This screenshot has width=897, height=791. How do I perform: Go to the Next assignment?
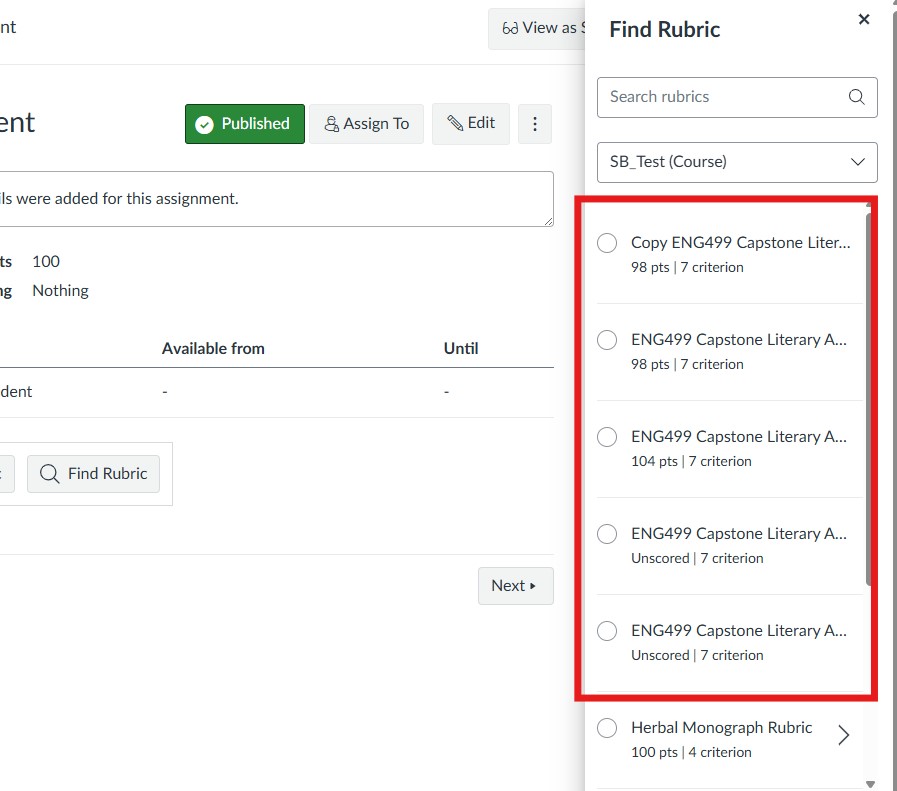click(515, 586)
